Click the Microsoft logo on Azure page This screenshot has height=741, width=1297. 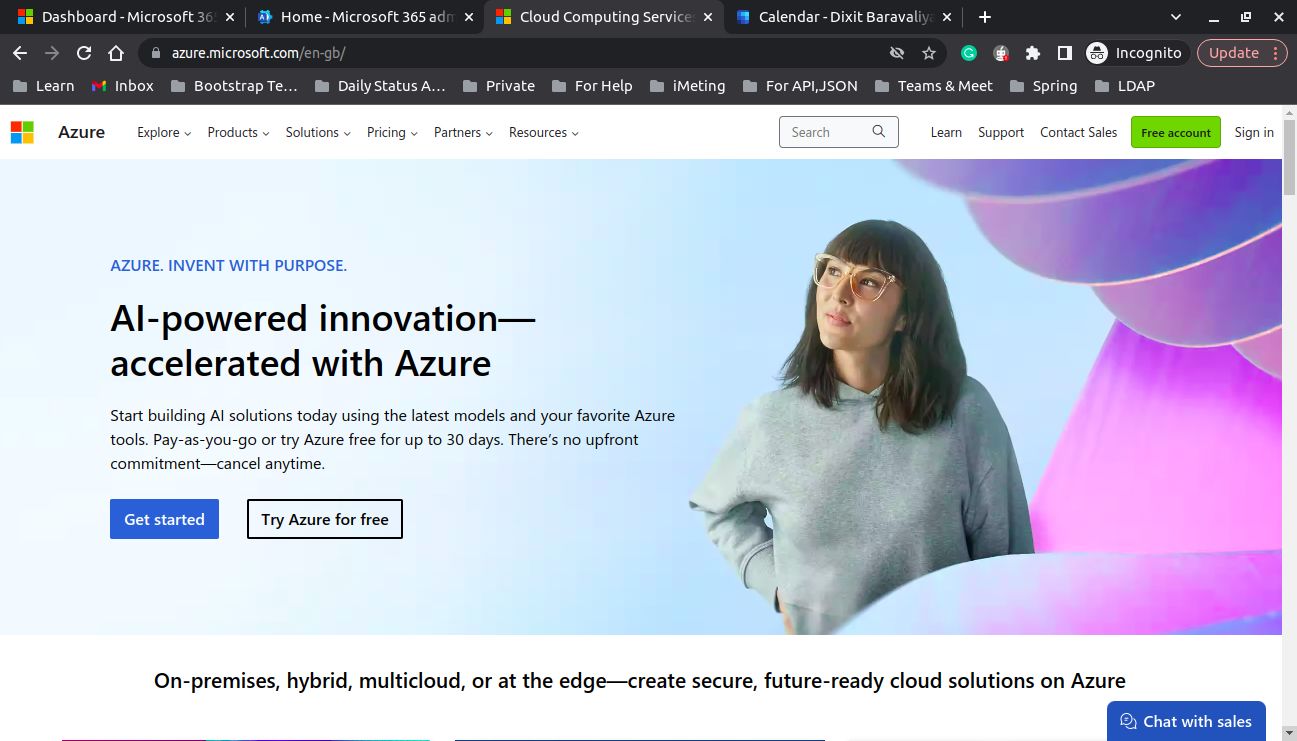click(22, 132)
